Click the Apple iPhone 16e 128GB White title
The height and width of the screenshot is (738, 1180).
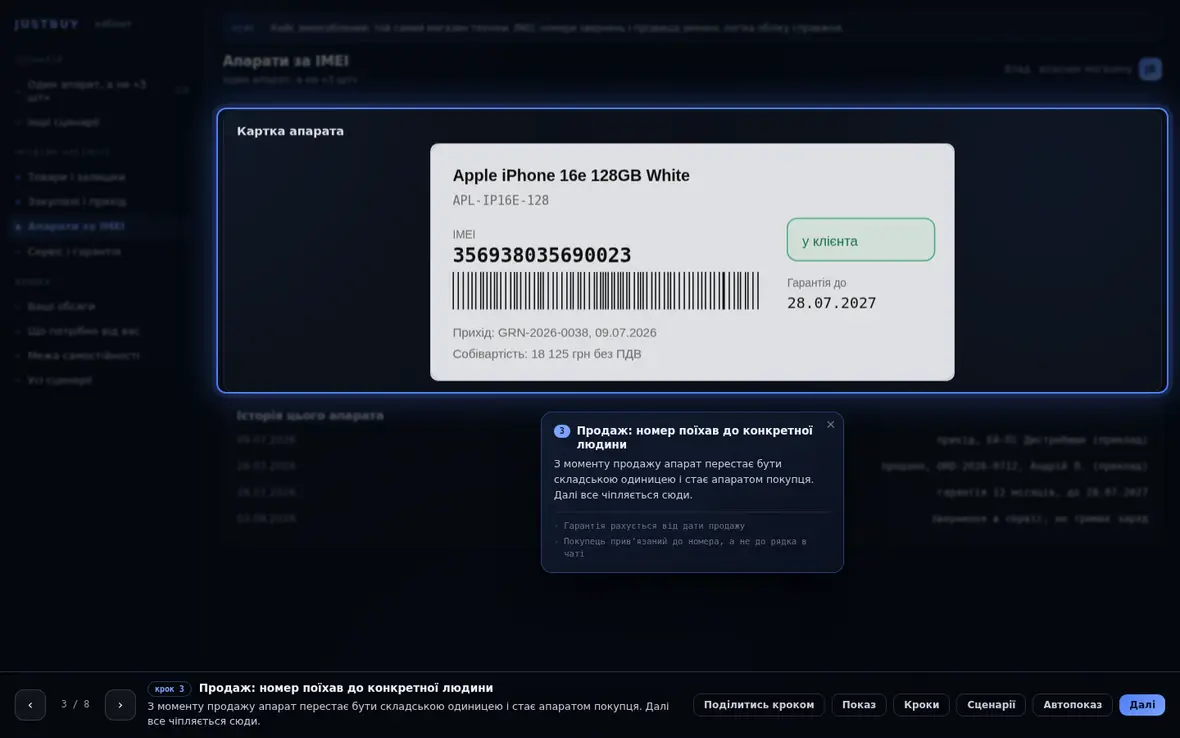(570, 175)
